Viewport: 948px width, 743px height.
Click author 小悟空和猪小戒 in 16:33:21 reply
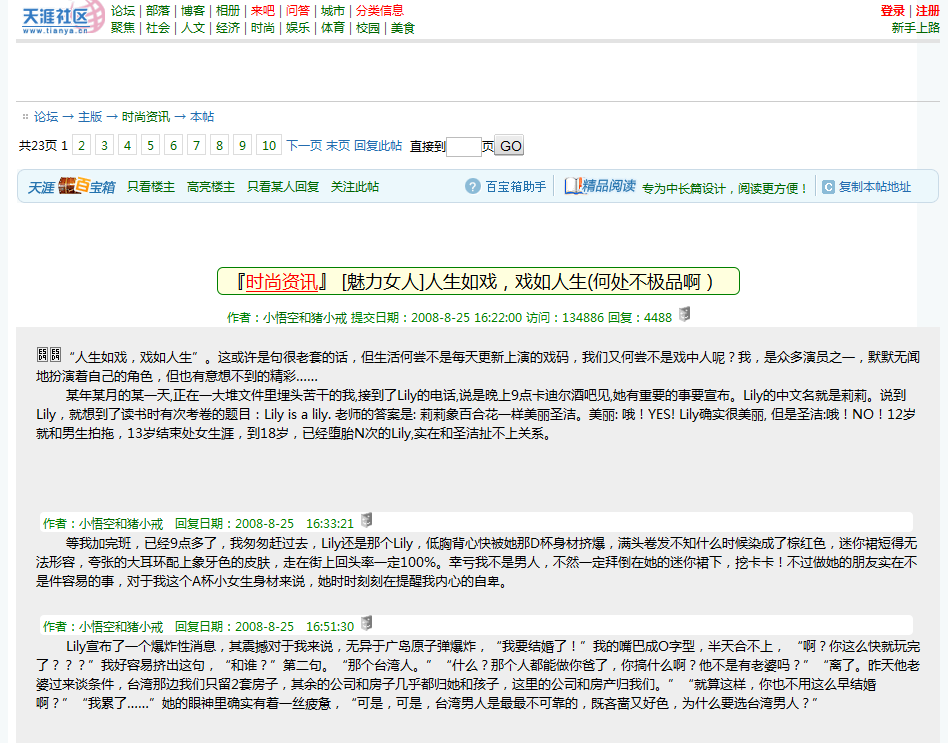(x=121, y=524)
